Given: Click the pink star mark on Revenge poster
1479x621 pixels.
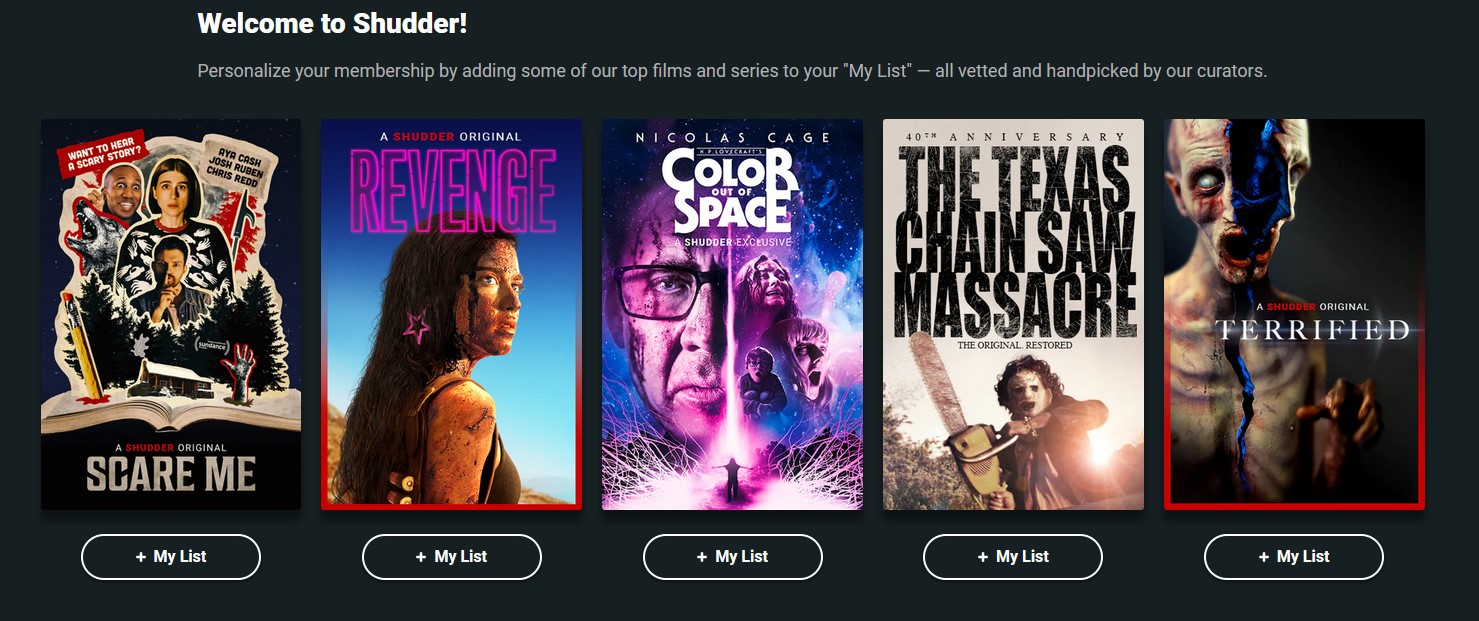Looking at the screenshot, I should pos(416,324).
